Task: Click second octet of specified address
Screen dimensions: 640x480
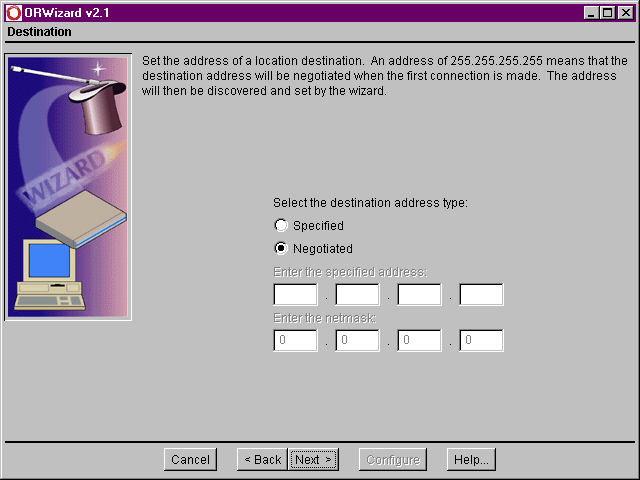Action: click(x=357, y=295)
